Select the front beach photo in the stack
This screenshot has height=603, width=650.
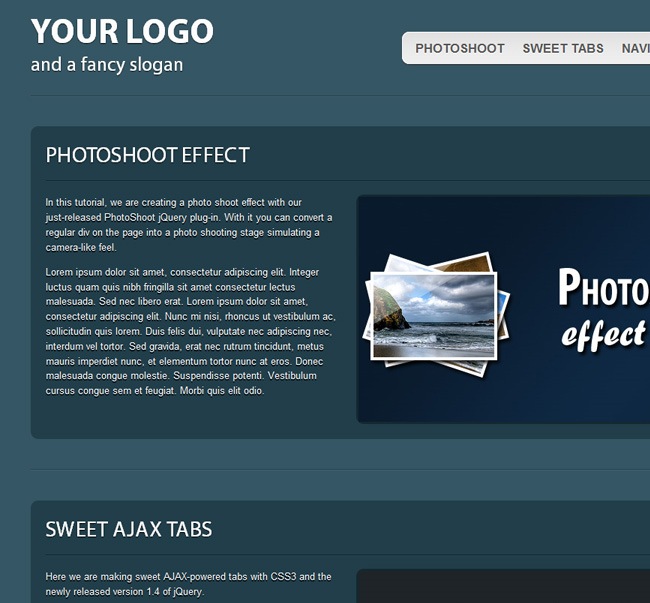point(434,315)
